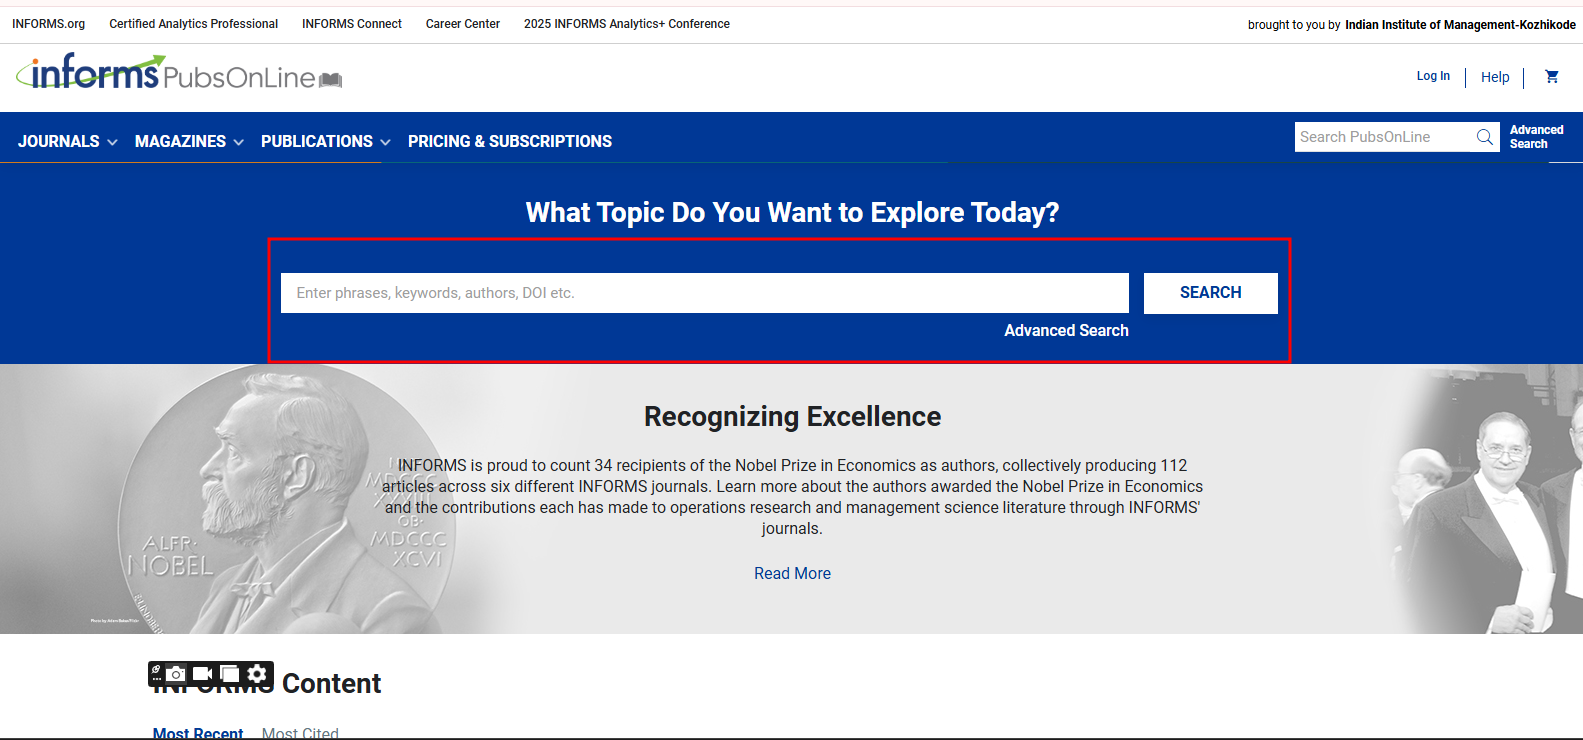Image resolution: width=1583 pixels, height=740 pixels.
Task: Click the Log In link
Action: tap(1432, 76)
